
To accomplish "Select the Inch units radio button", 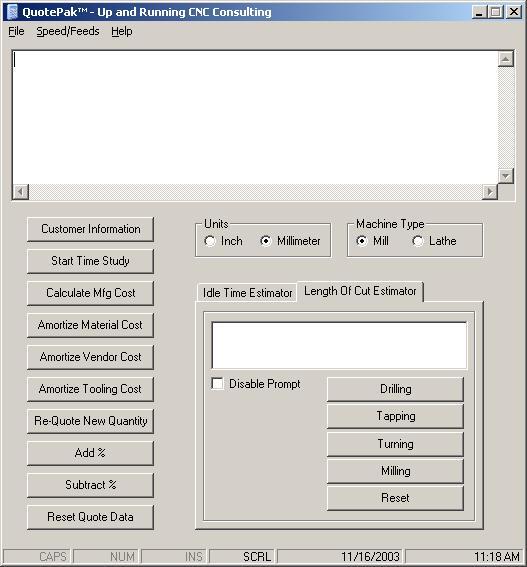I will [210, 241].
